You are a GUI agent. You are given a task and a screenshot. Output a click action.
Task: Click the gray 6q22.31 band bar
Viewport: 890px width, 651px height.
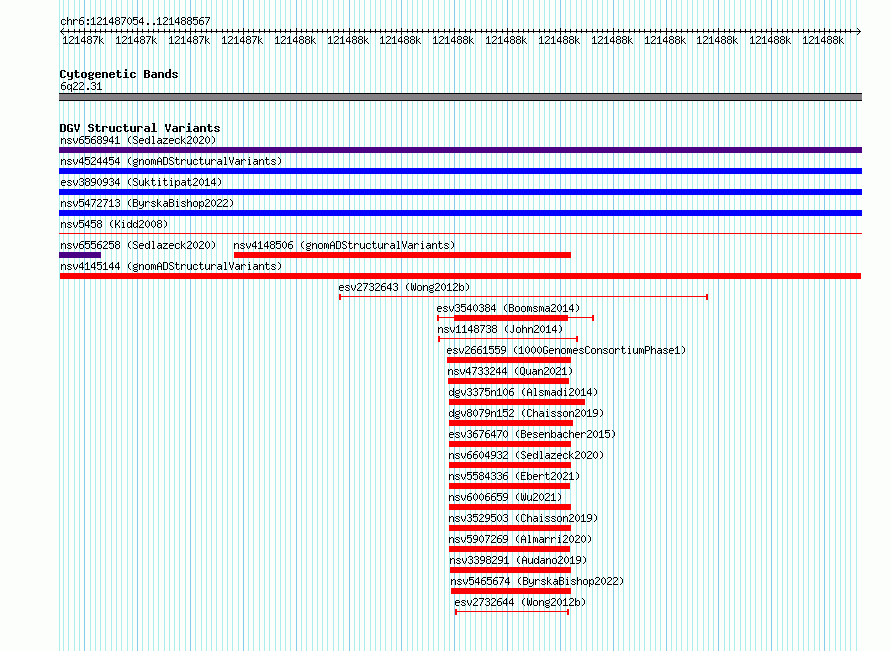coord(460,97)
